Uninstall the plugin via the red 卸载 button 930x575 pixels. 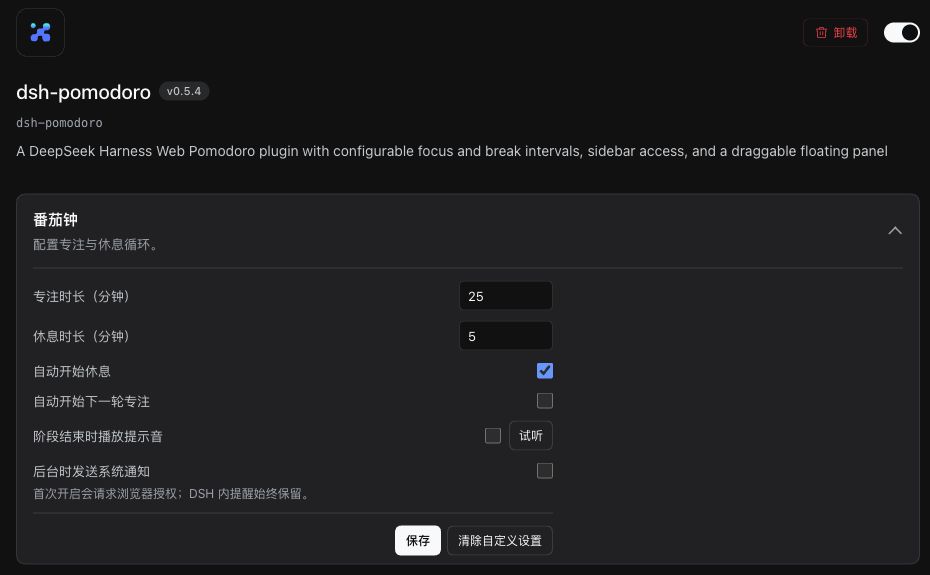pyautogui.click(x=835, y=33)
